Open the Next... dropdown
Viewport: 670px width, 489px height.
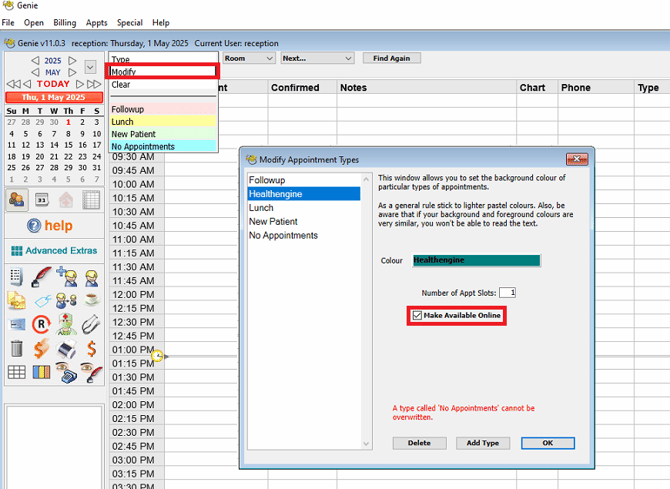click(x=316, y=59)
